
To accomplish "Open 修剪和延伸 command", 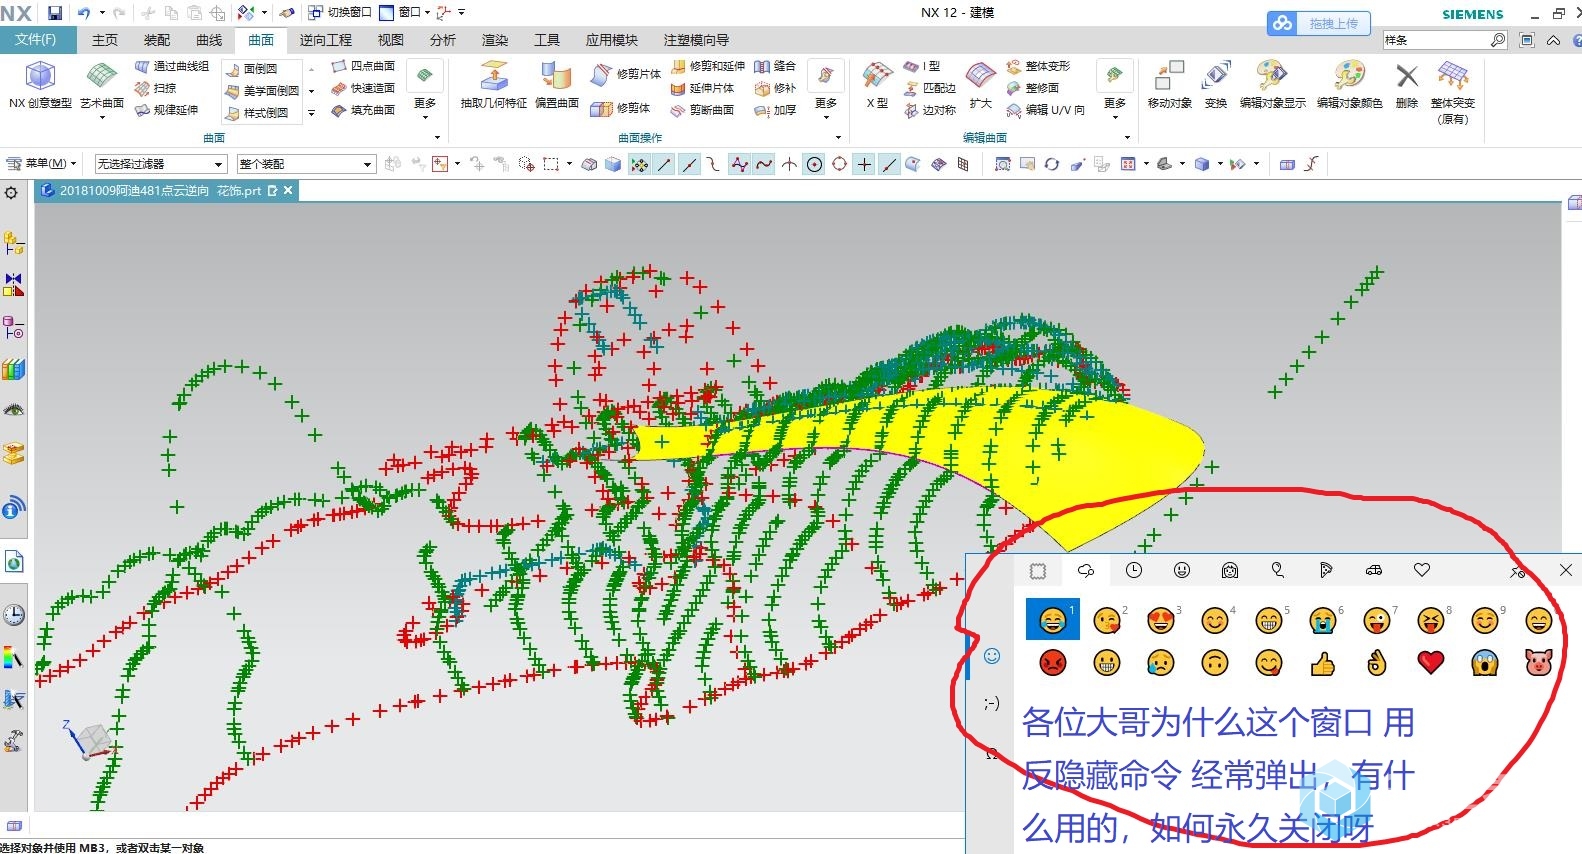I will 708,66.
